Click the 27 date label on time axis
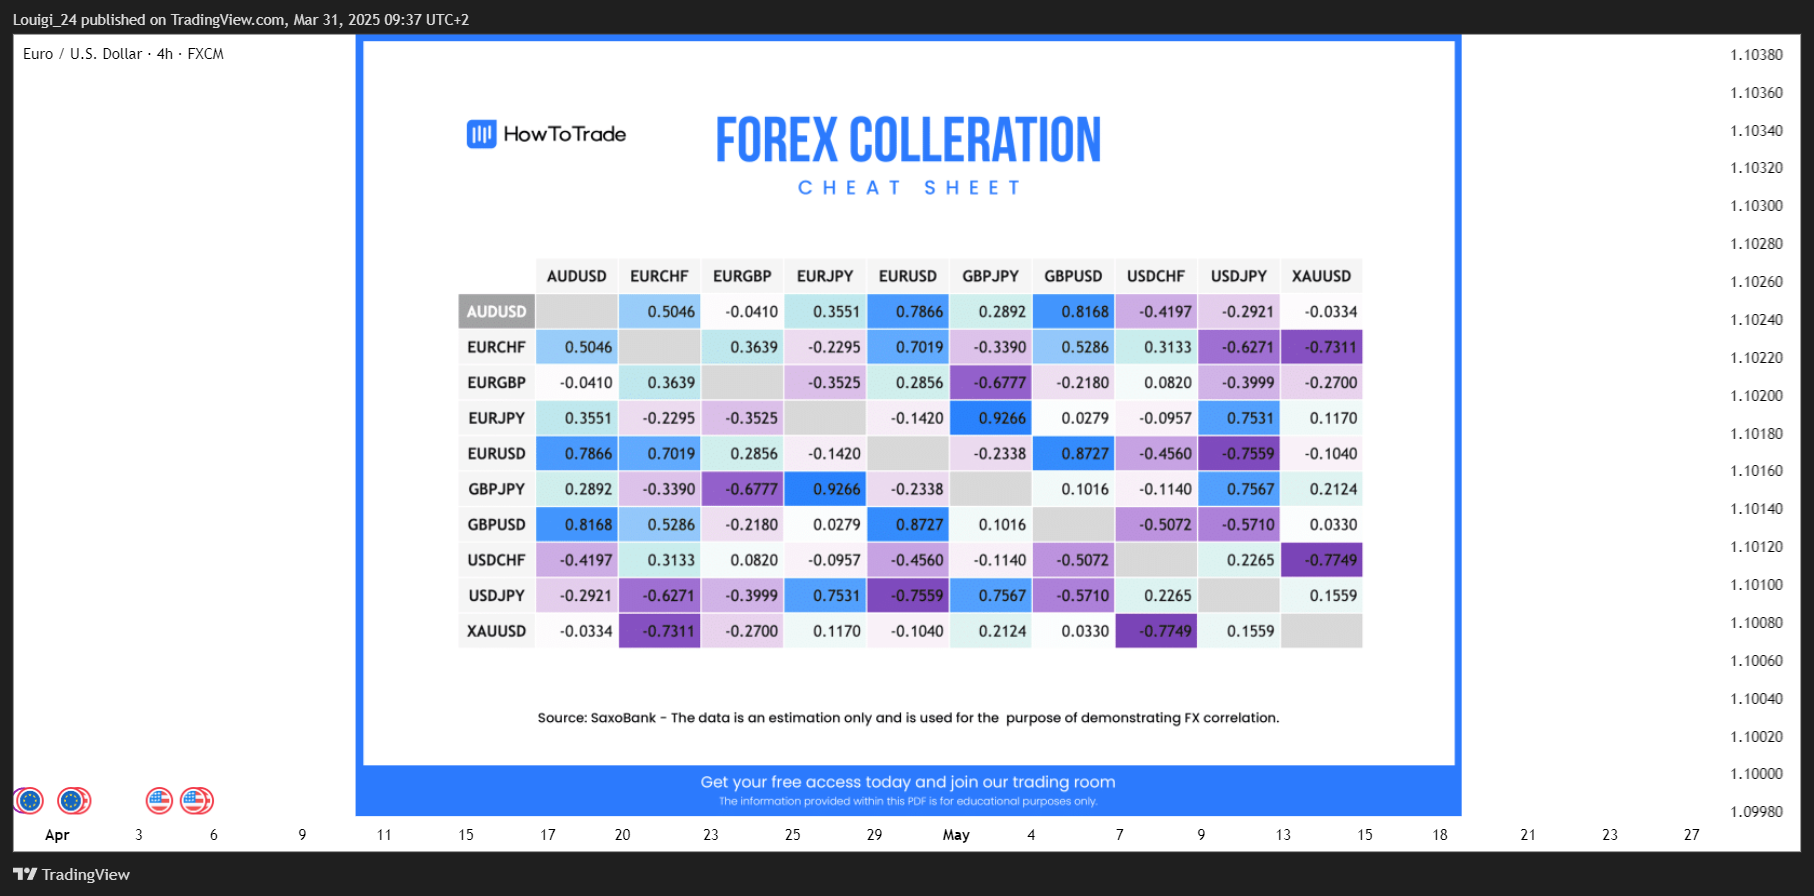The height and width of the screenshot is (896, 1814). (1691, 835)
